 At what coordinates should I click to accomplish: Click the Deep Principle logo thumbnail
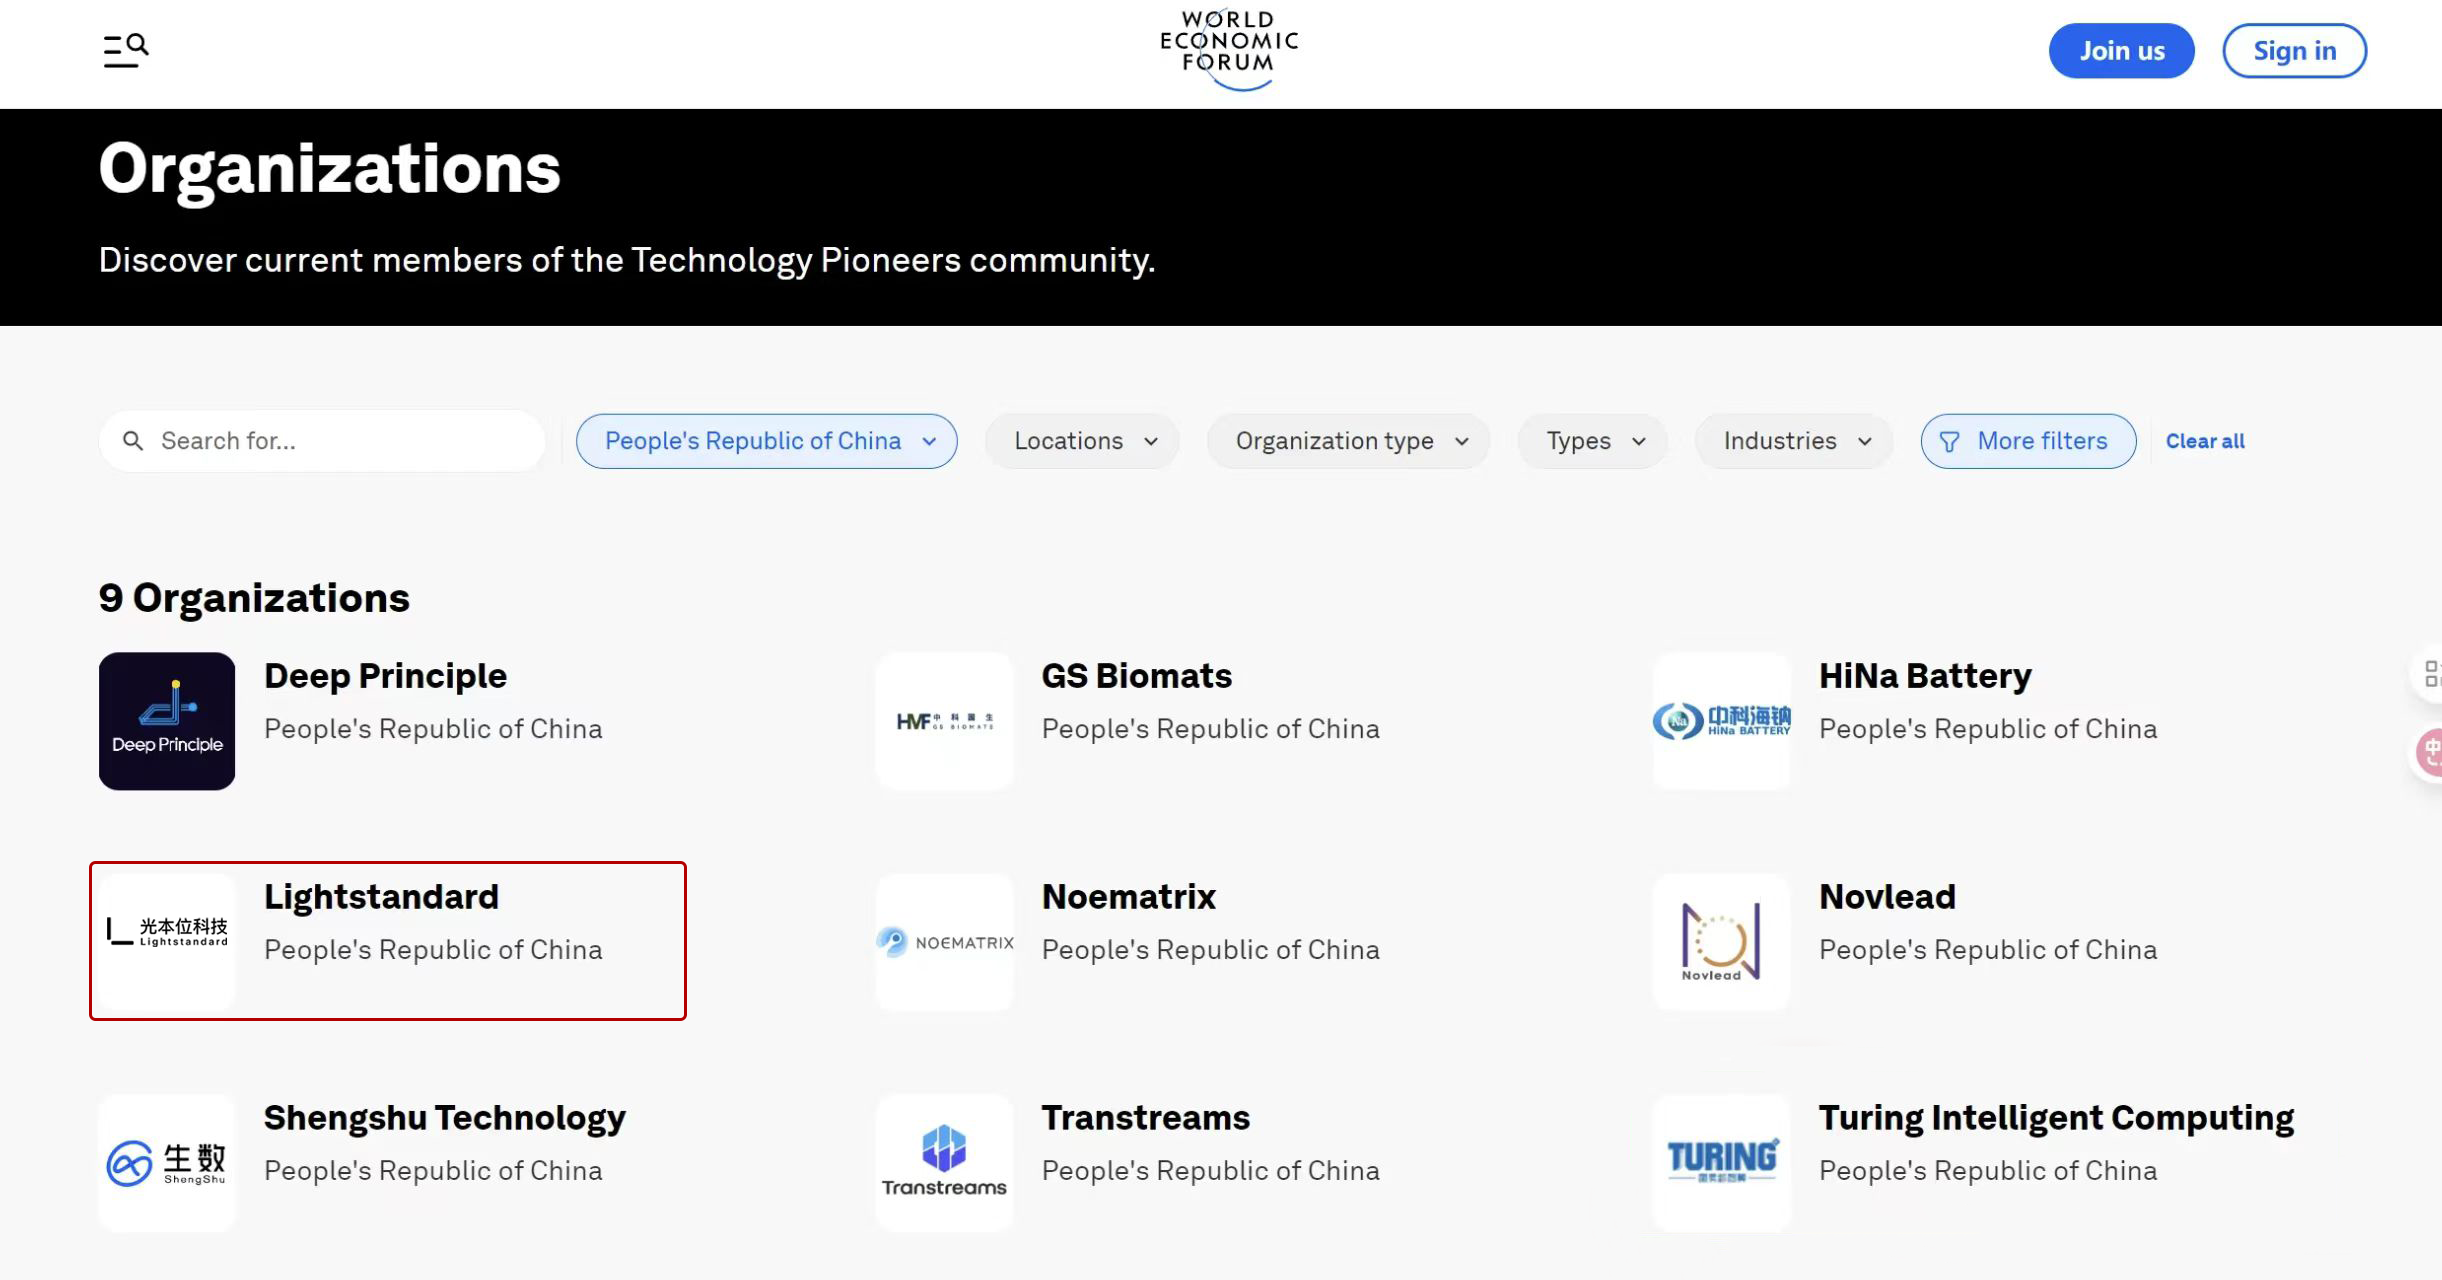point(167,721)
